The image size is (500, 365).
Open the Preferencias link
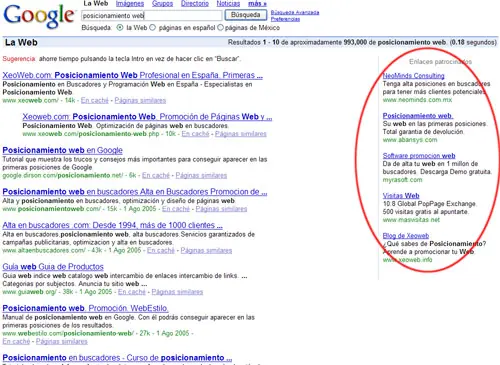coord(285,19)
